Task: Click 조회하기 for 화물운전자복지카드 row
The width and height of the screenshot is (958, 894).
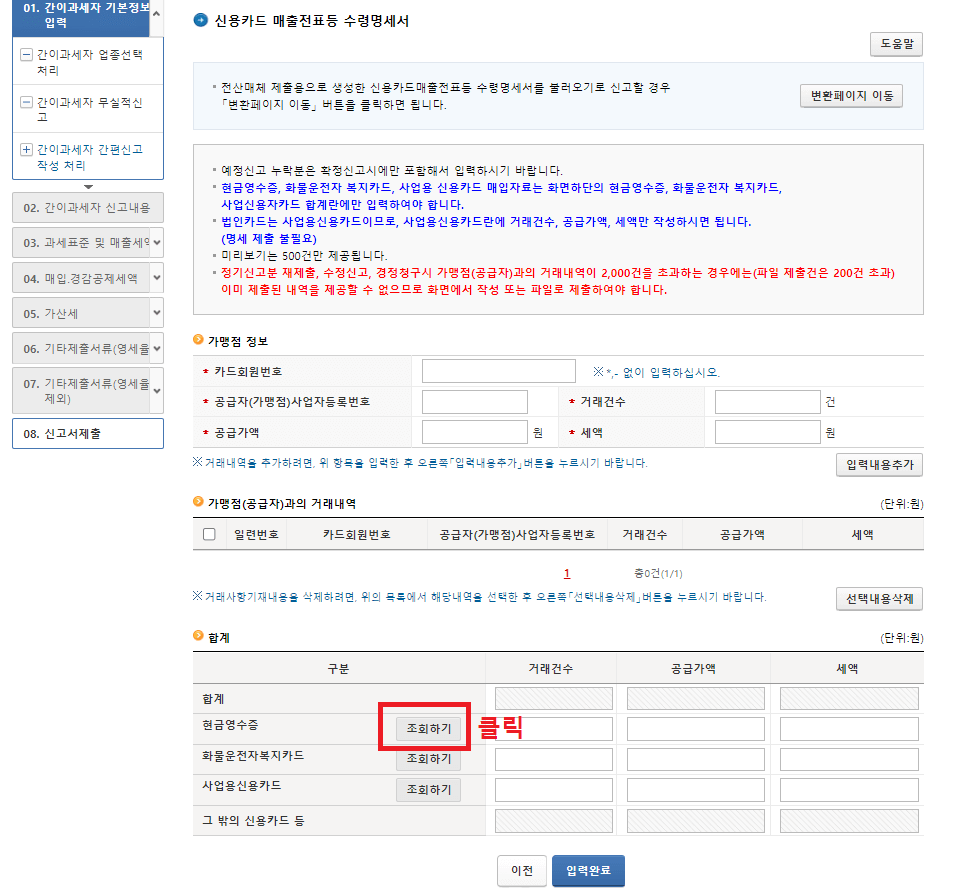Action: pyautogui.click(x=428, y=759)
